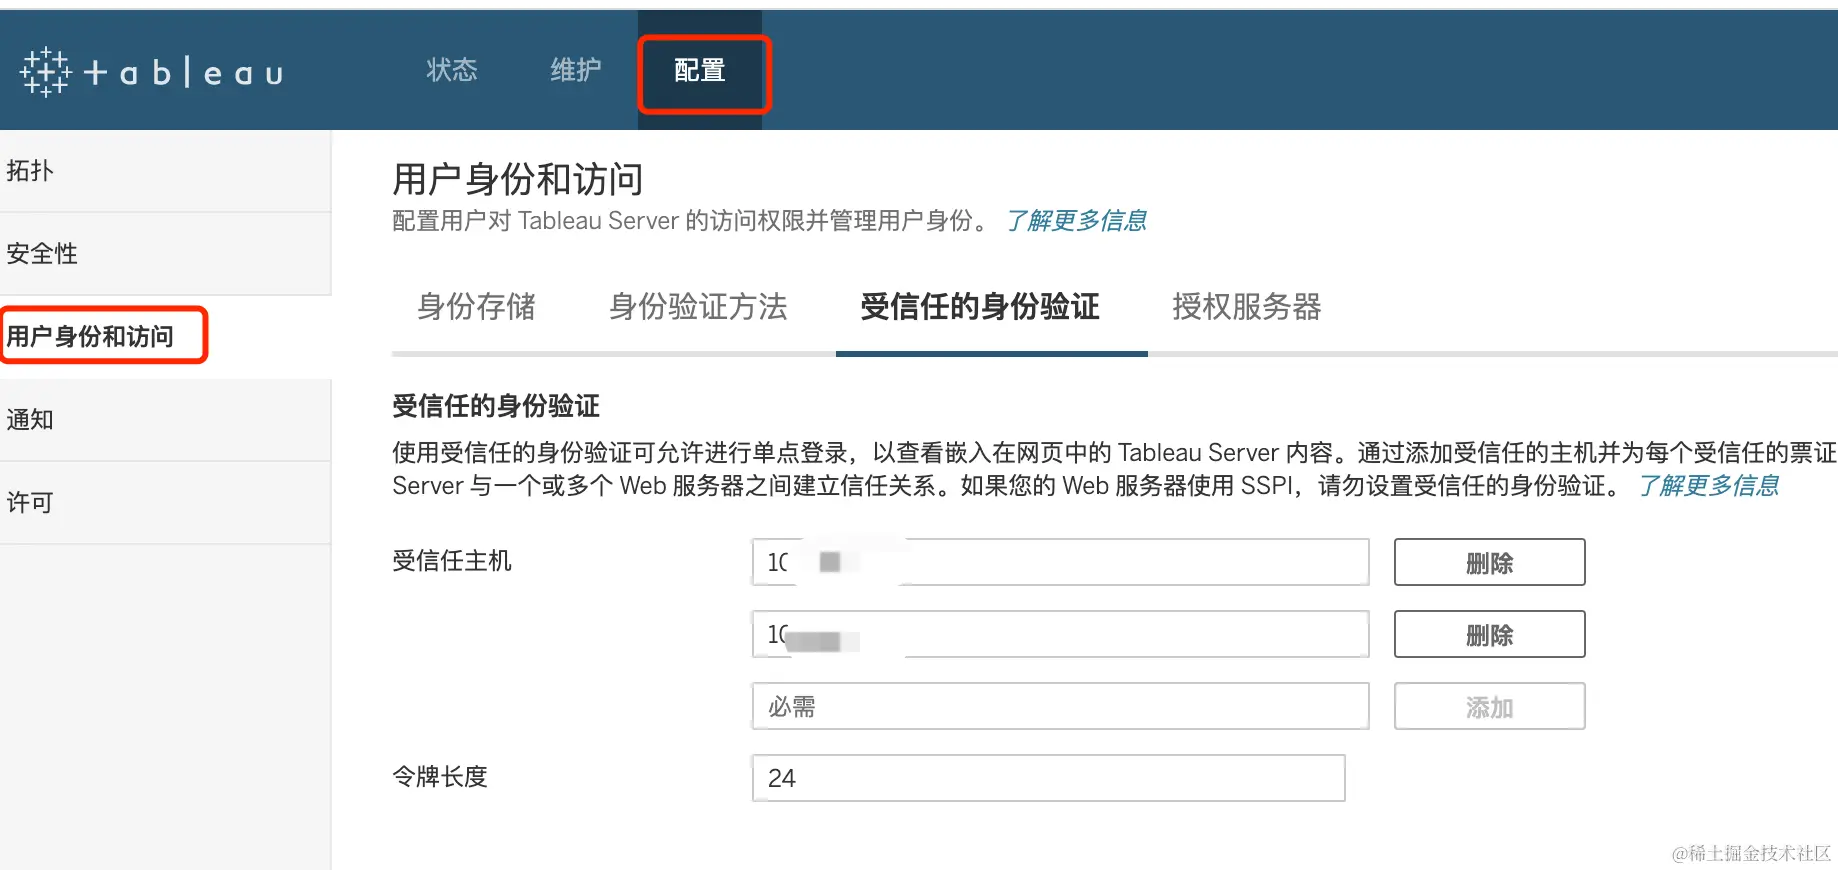Click the 添加 button
Screen dimensions: 1838x870
click(1490, 706)
